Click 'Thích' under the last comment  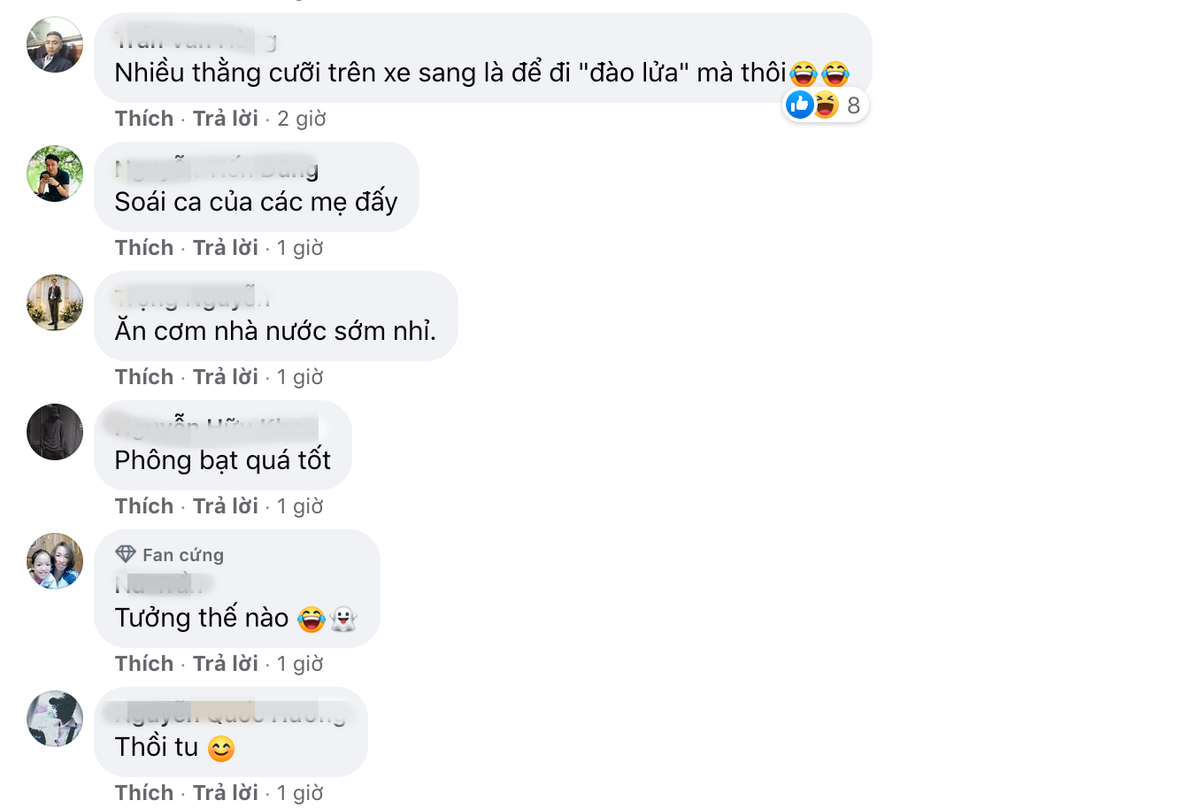[x=143, y=792]
